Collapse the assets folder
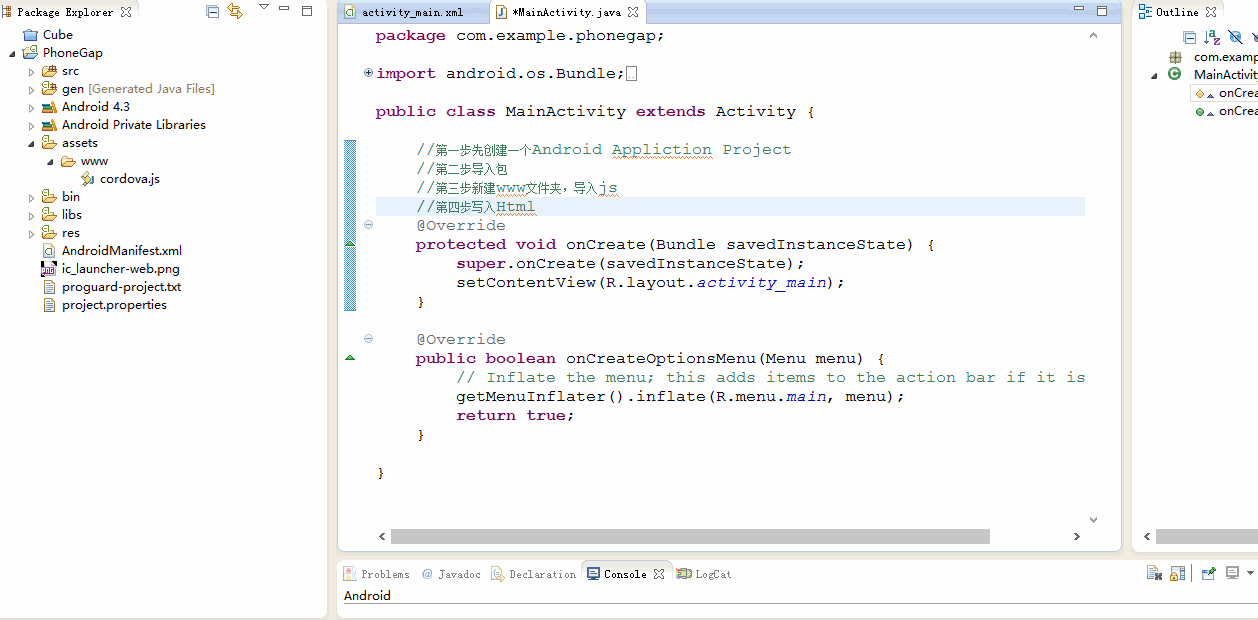 (x=31, y=143)
